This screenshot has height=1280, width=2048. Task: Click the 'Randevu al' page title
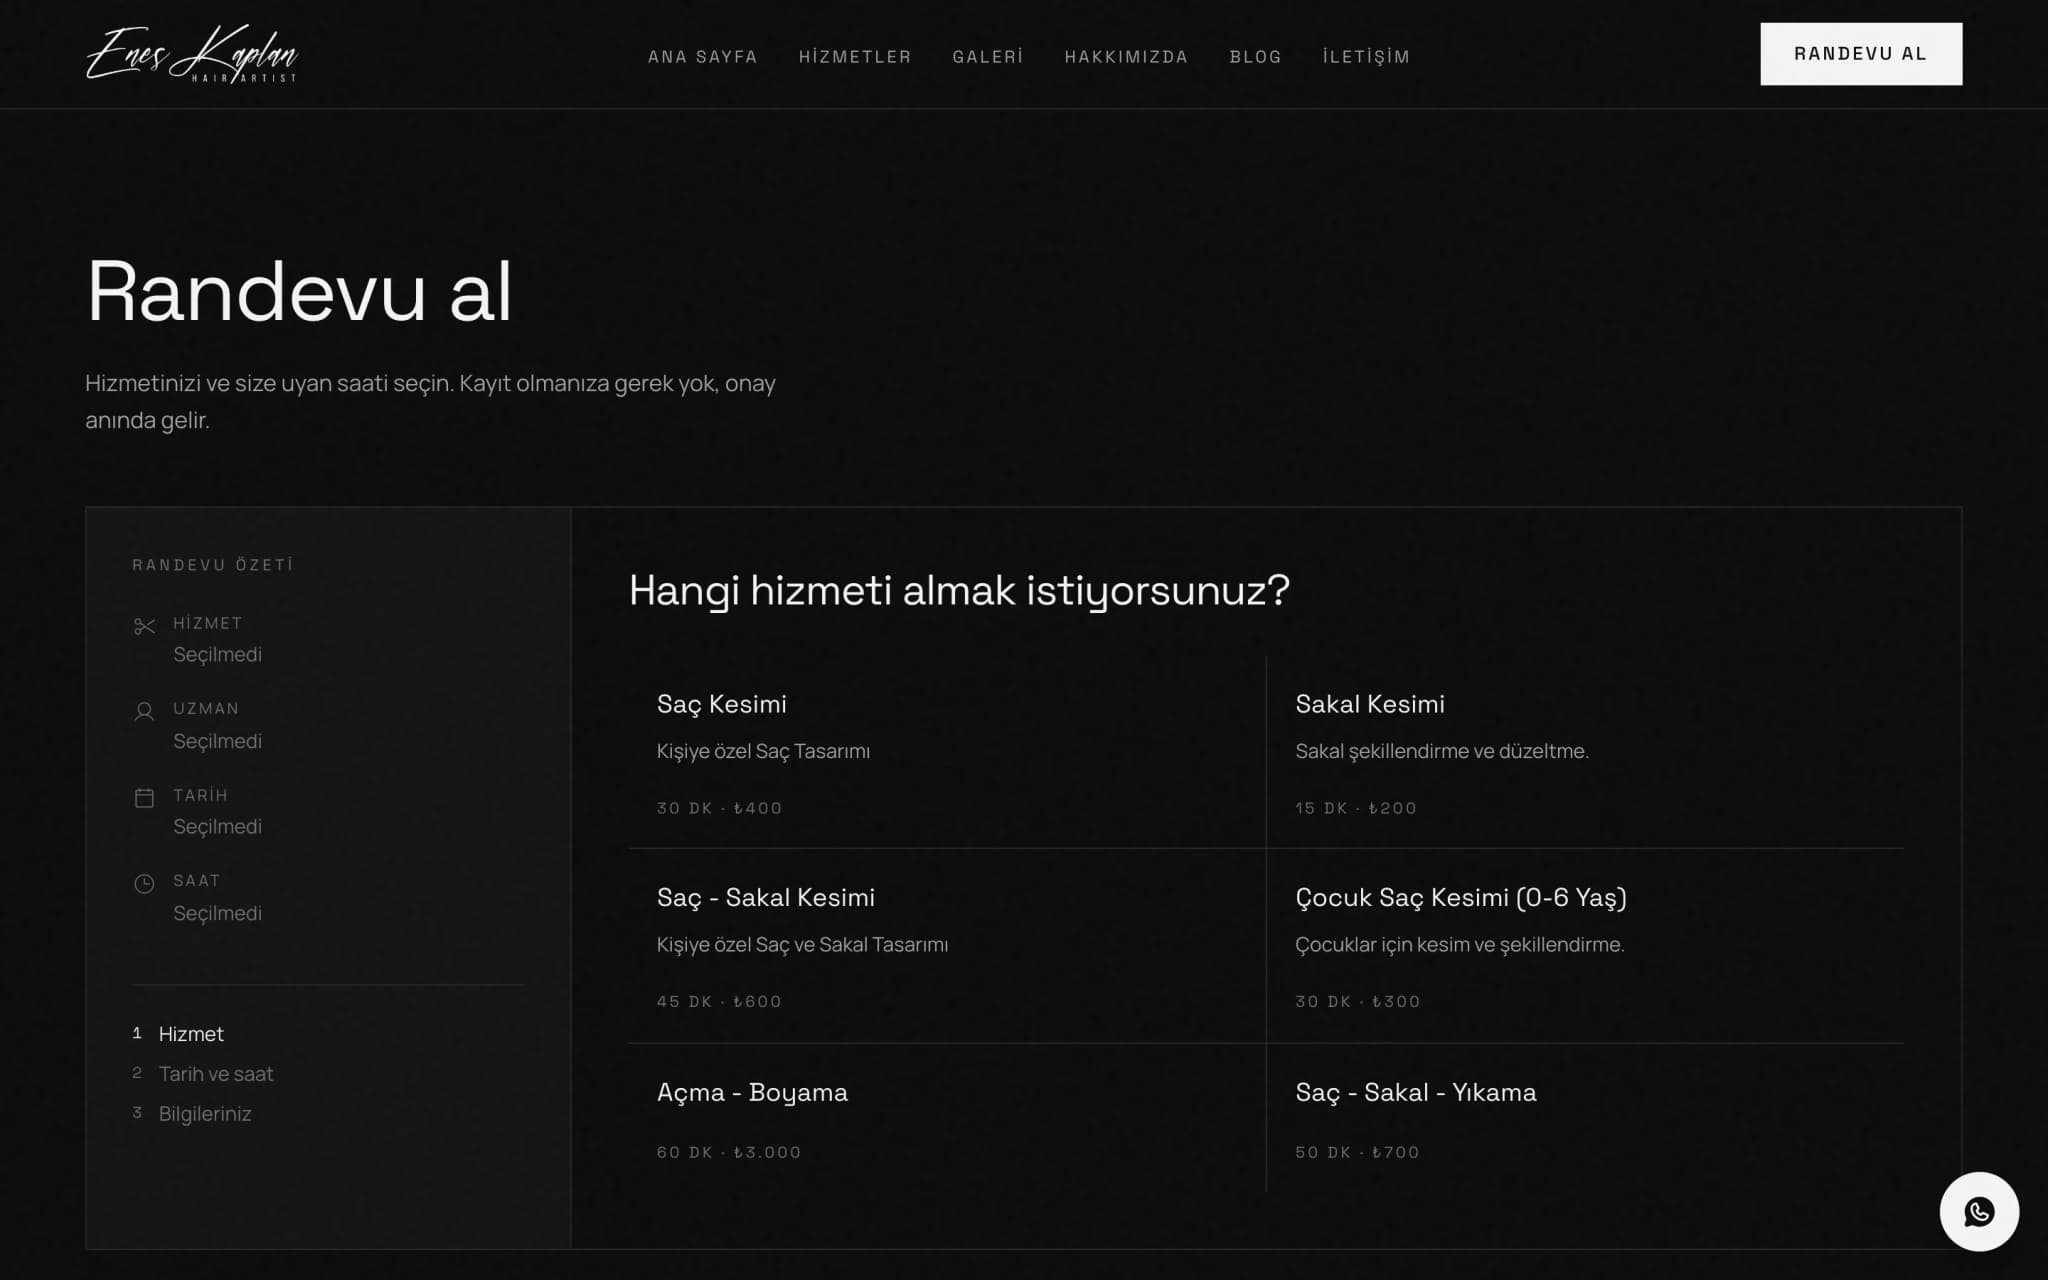299,291
